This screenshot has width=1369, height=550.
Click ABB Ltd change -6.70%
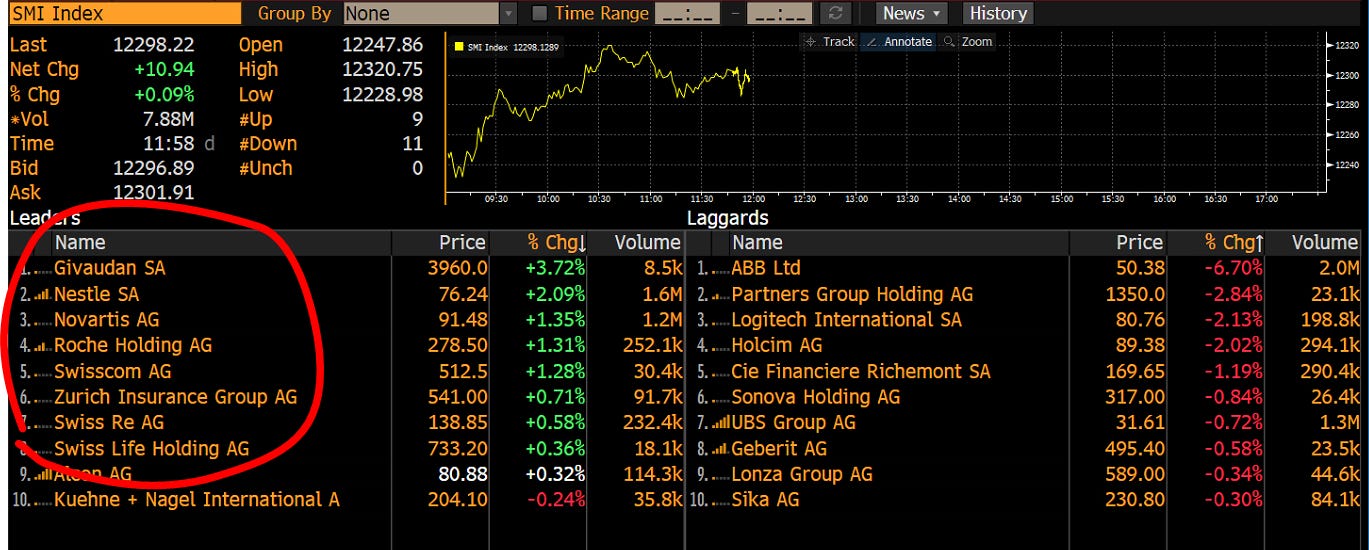point(1233,268)
